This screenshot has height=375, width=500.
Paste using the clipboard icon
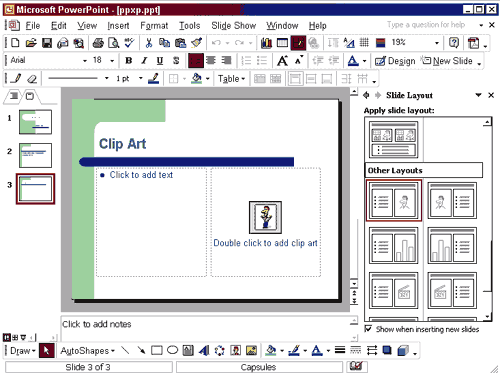click(180, 43)
